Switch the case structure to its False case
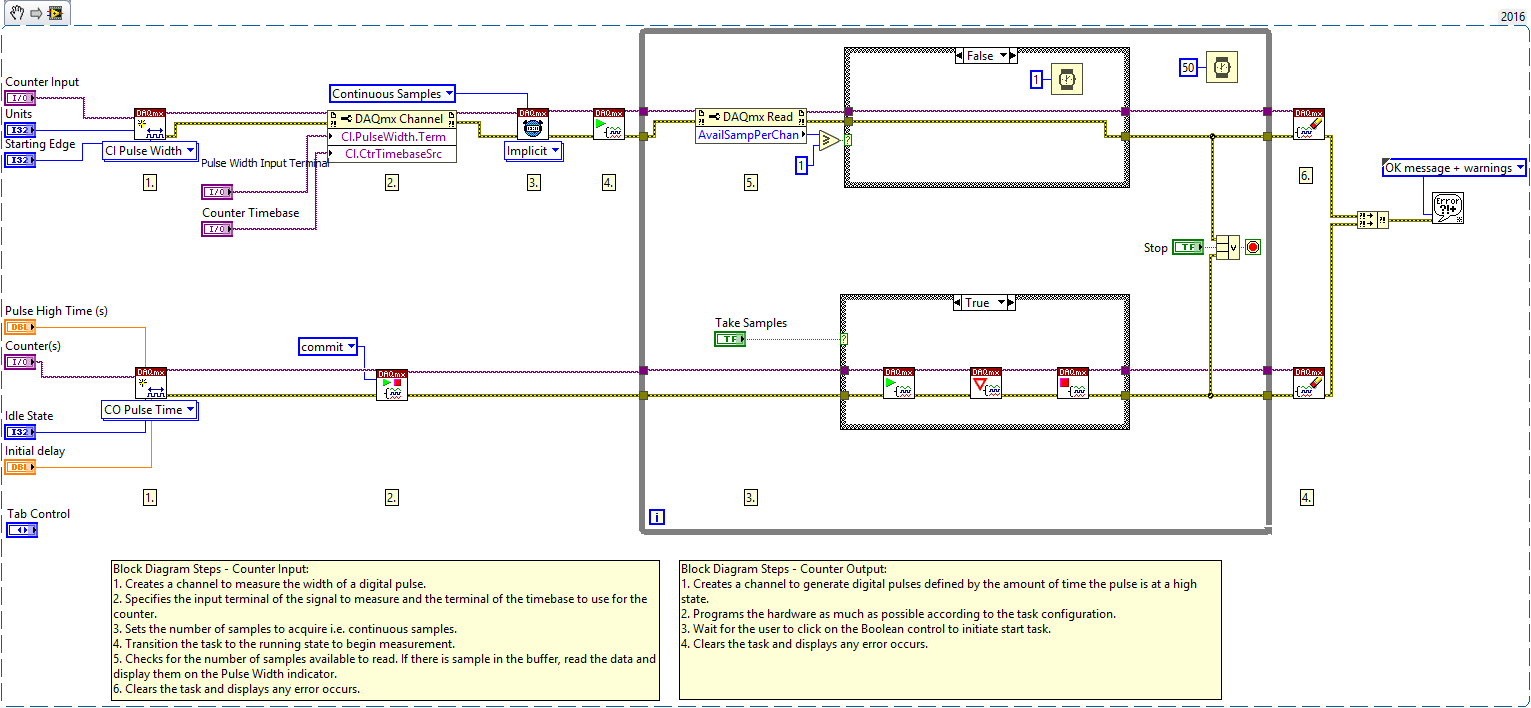 [x=985, y=55]
